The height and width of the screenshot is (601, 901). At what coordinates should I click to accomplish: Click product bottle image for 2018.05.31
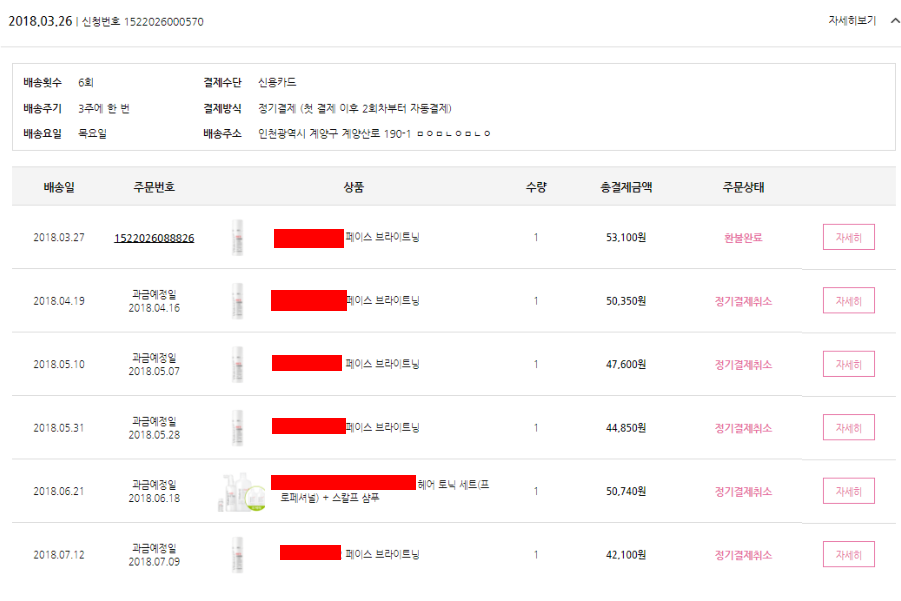coord(237,428)
